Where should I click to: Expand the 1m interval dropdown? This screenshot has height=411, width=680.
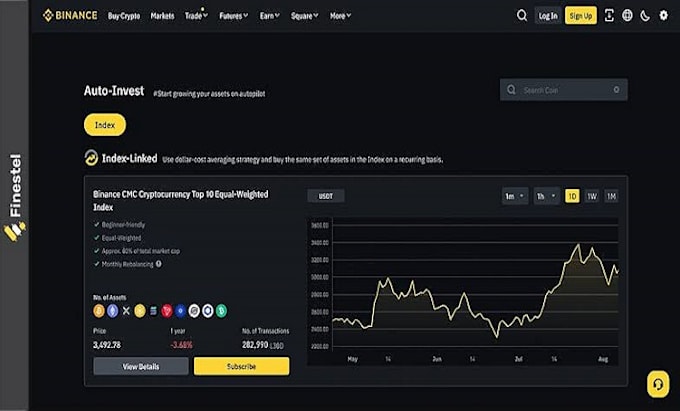point(515,196)
